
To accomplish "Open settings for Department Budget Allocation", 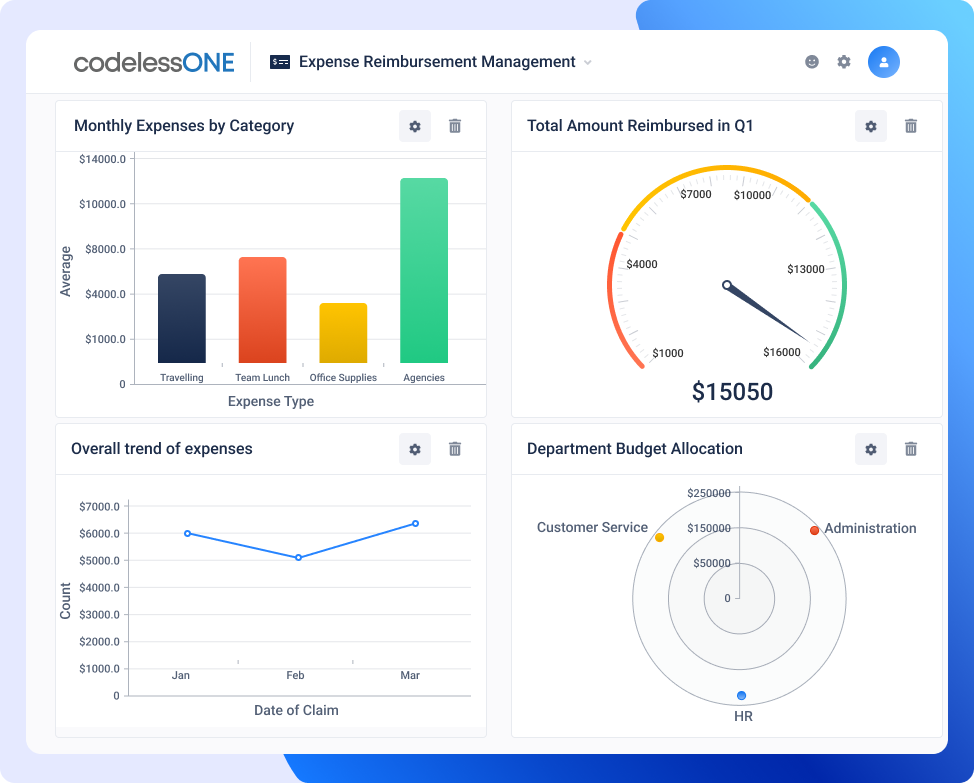I will point(871,449).
